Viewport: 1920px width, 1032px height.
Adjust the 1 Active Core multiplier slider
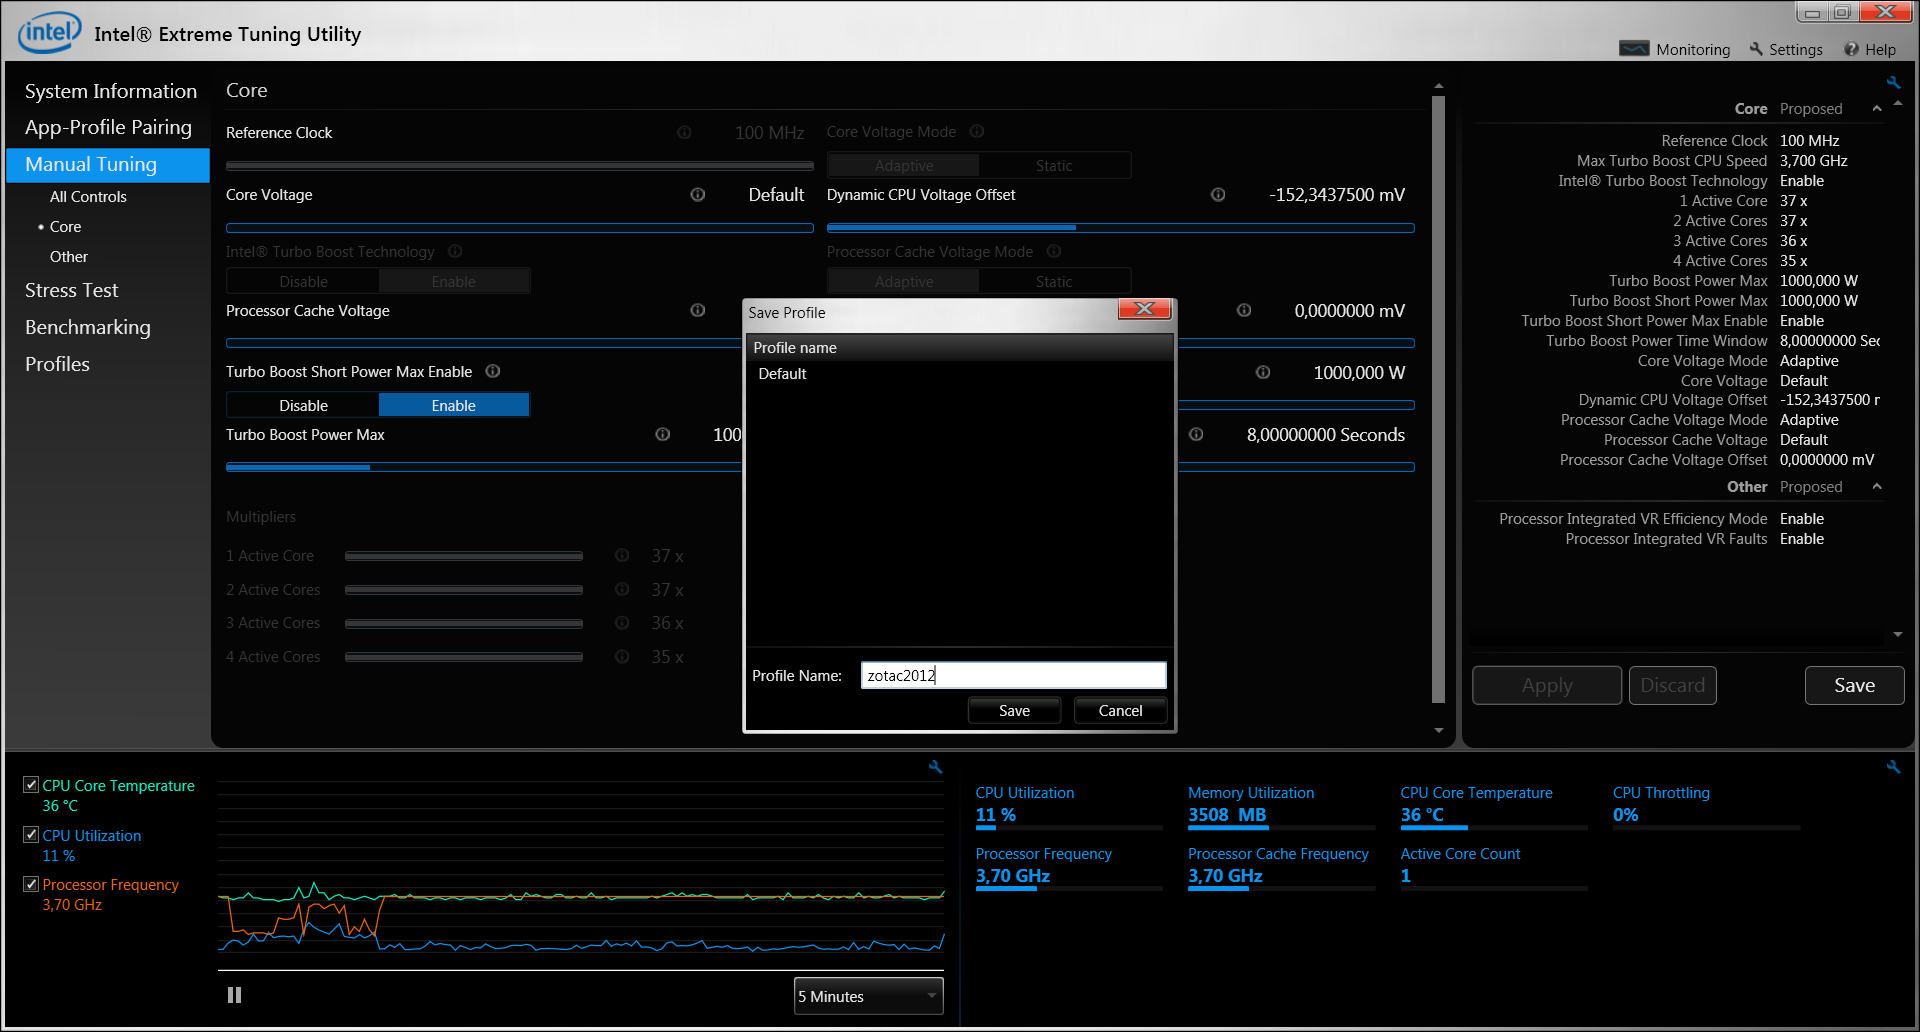point(464,556)
